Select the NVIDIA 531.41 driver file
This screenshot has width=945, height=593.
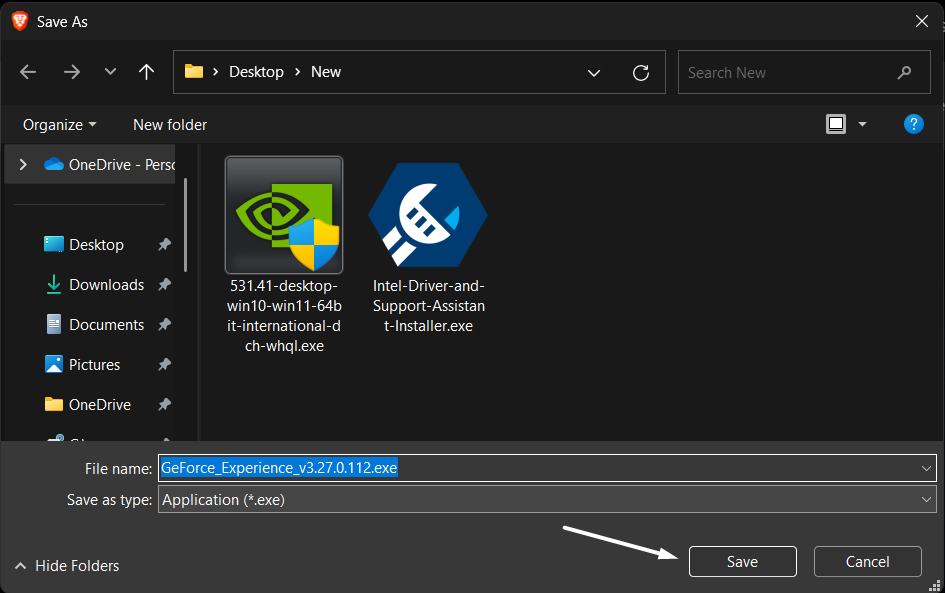(x=284, y=215)
